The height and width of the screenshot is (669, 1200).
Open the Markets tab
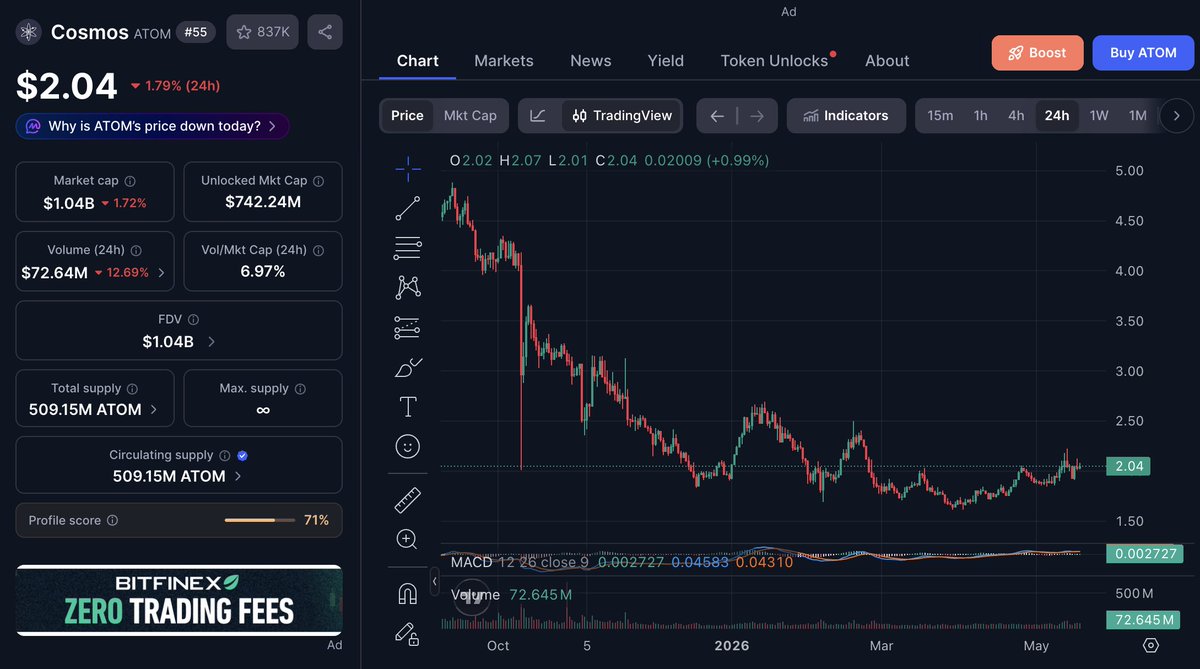(x=504, y=61)
